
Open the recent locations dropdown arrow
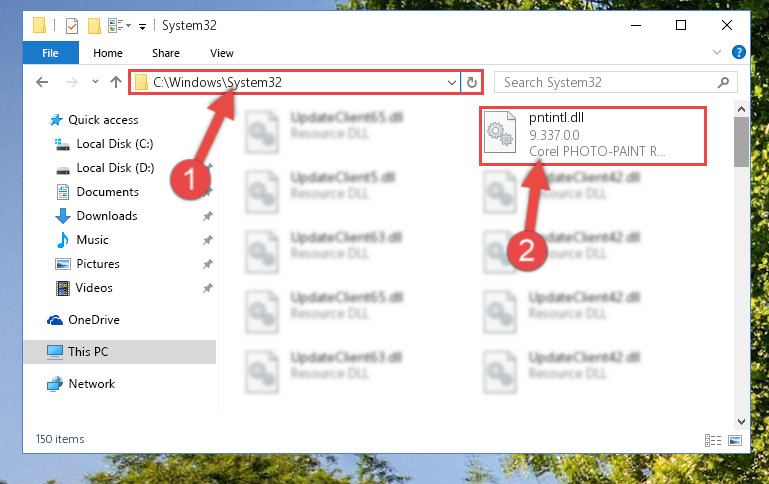pos(95,81)
